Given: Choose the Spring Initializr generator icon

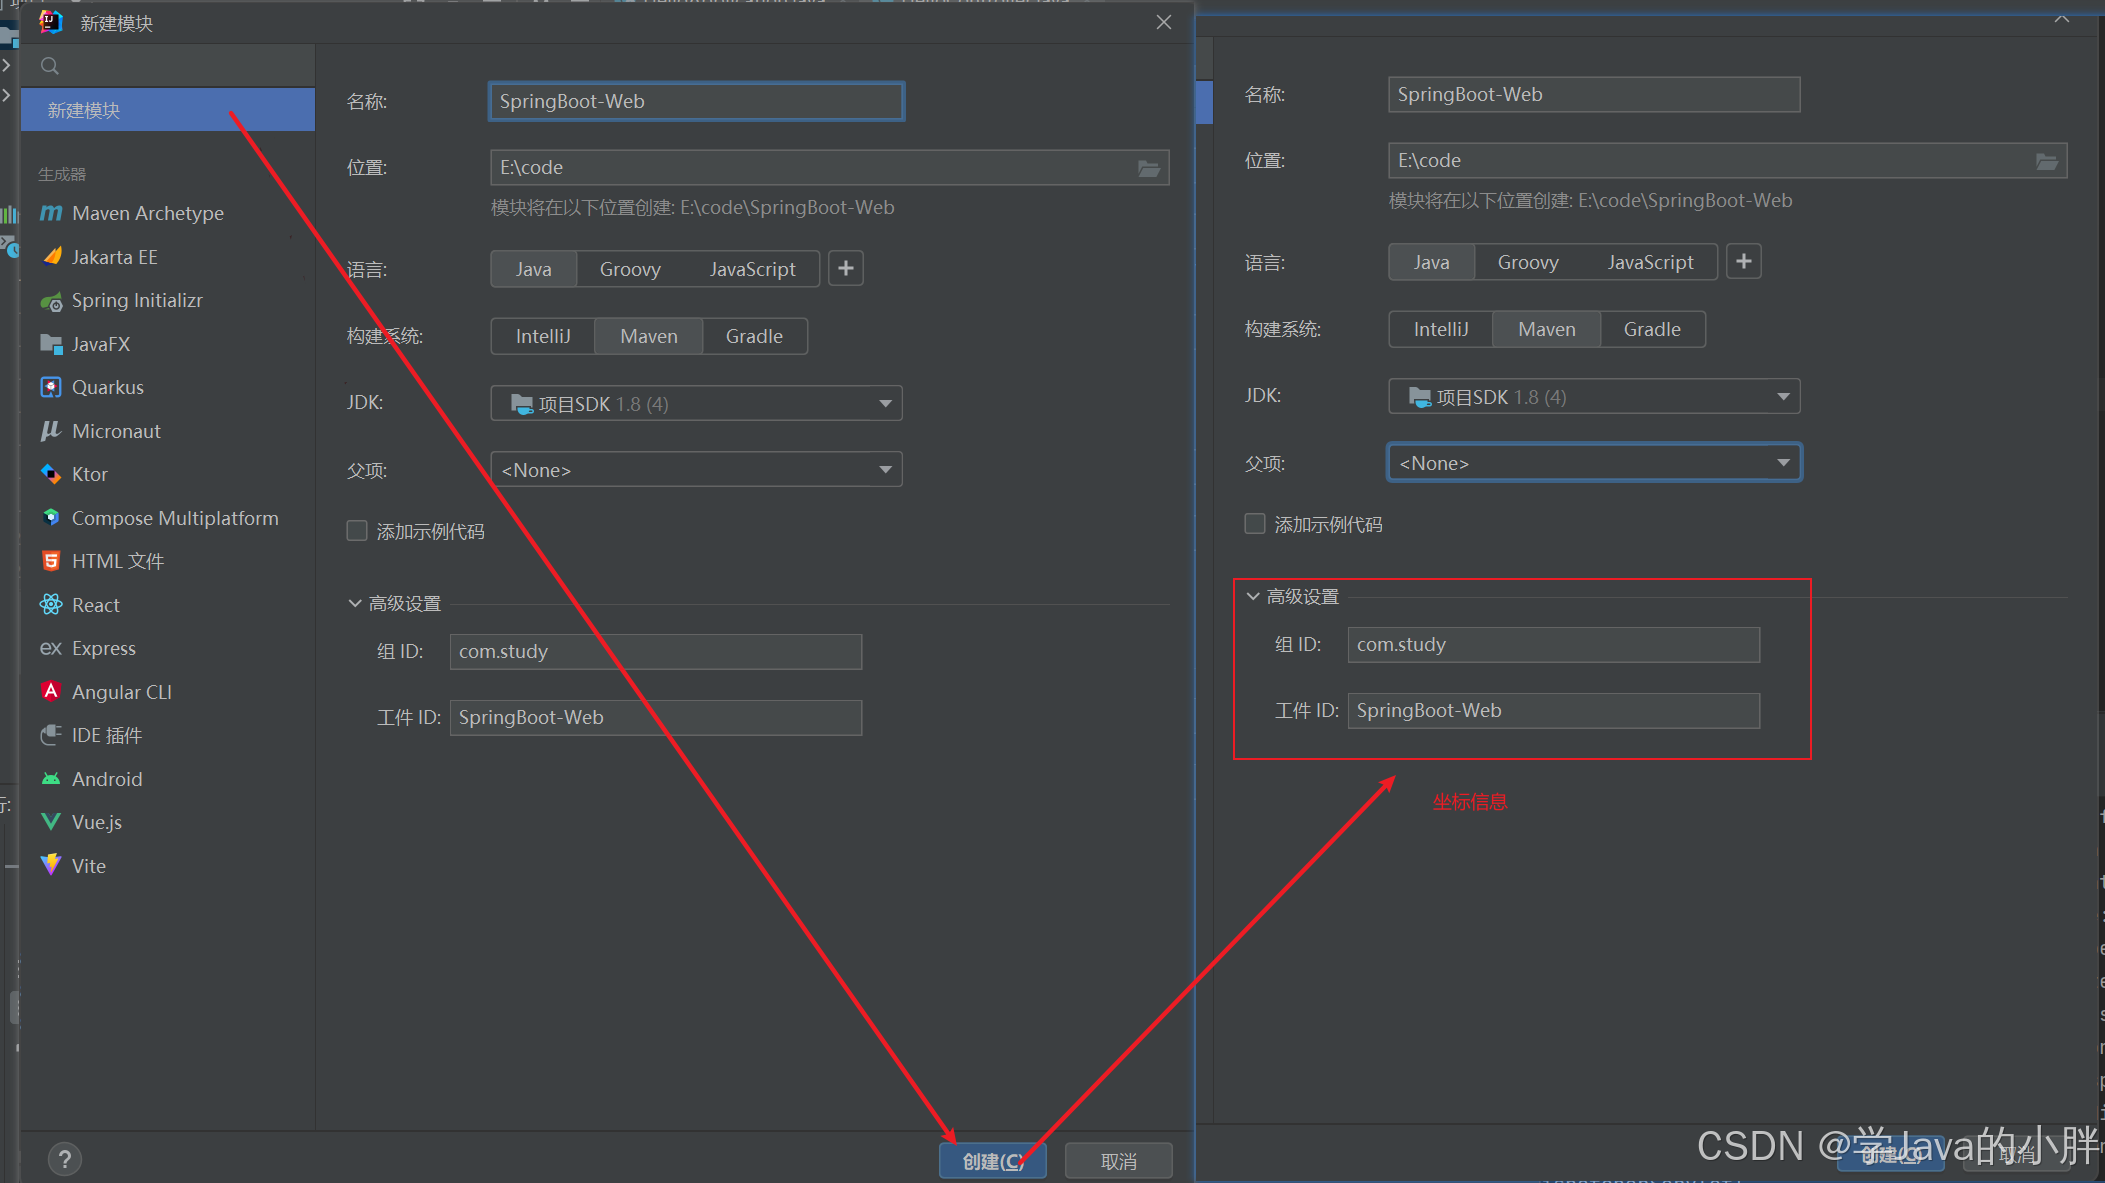Looking at the screenshot, I should [x=51, y=301].
